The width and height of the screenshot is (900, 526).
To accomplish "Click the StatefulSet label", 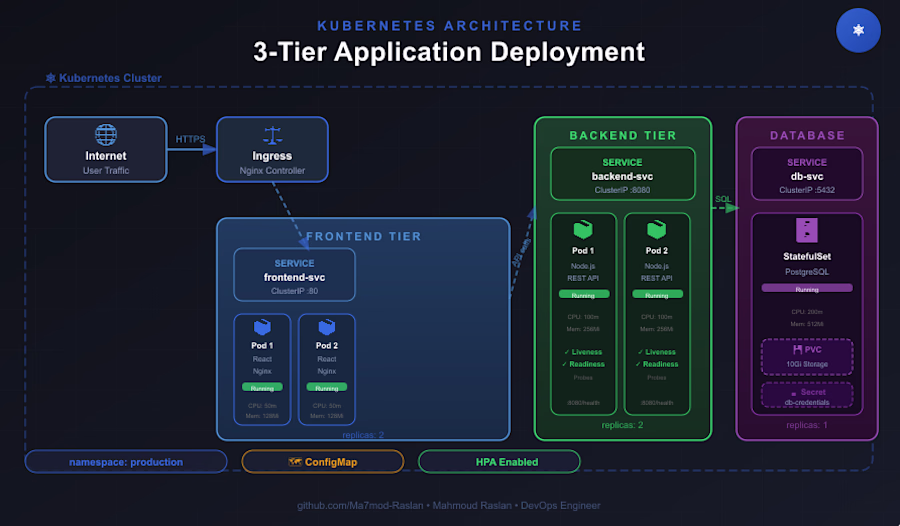I will pyautogui.click(x=807, y=256).
